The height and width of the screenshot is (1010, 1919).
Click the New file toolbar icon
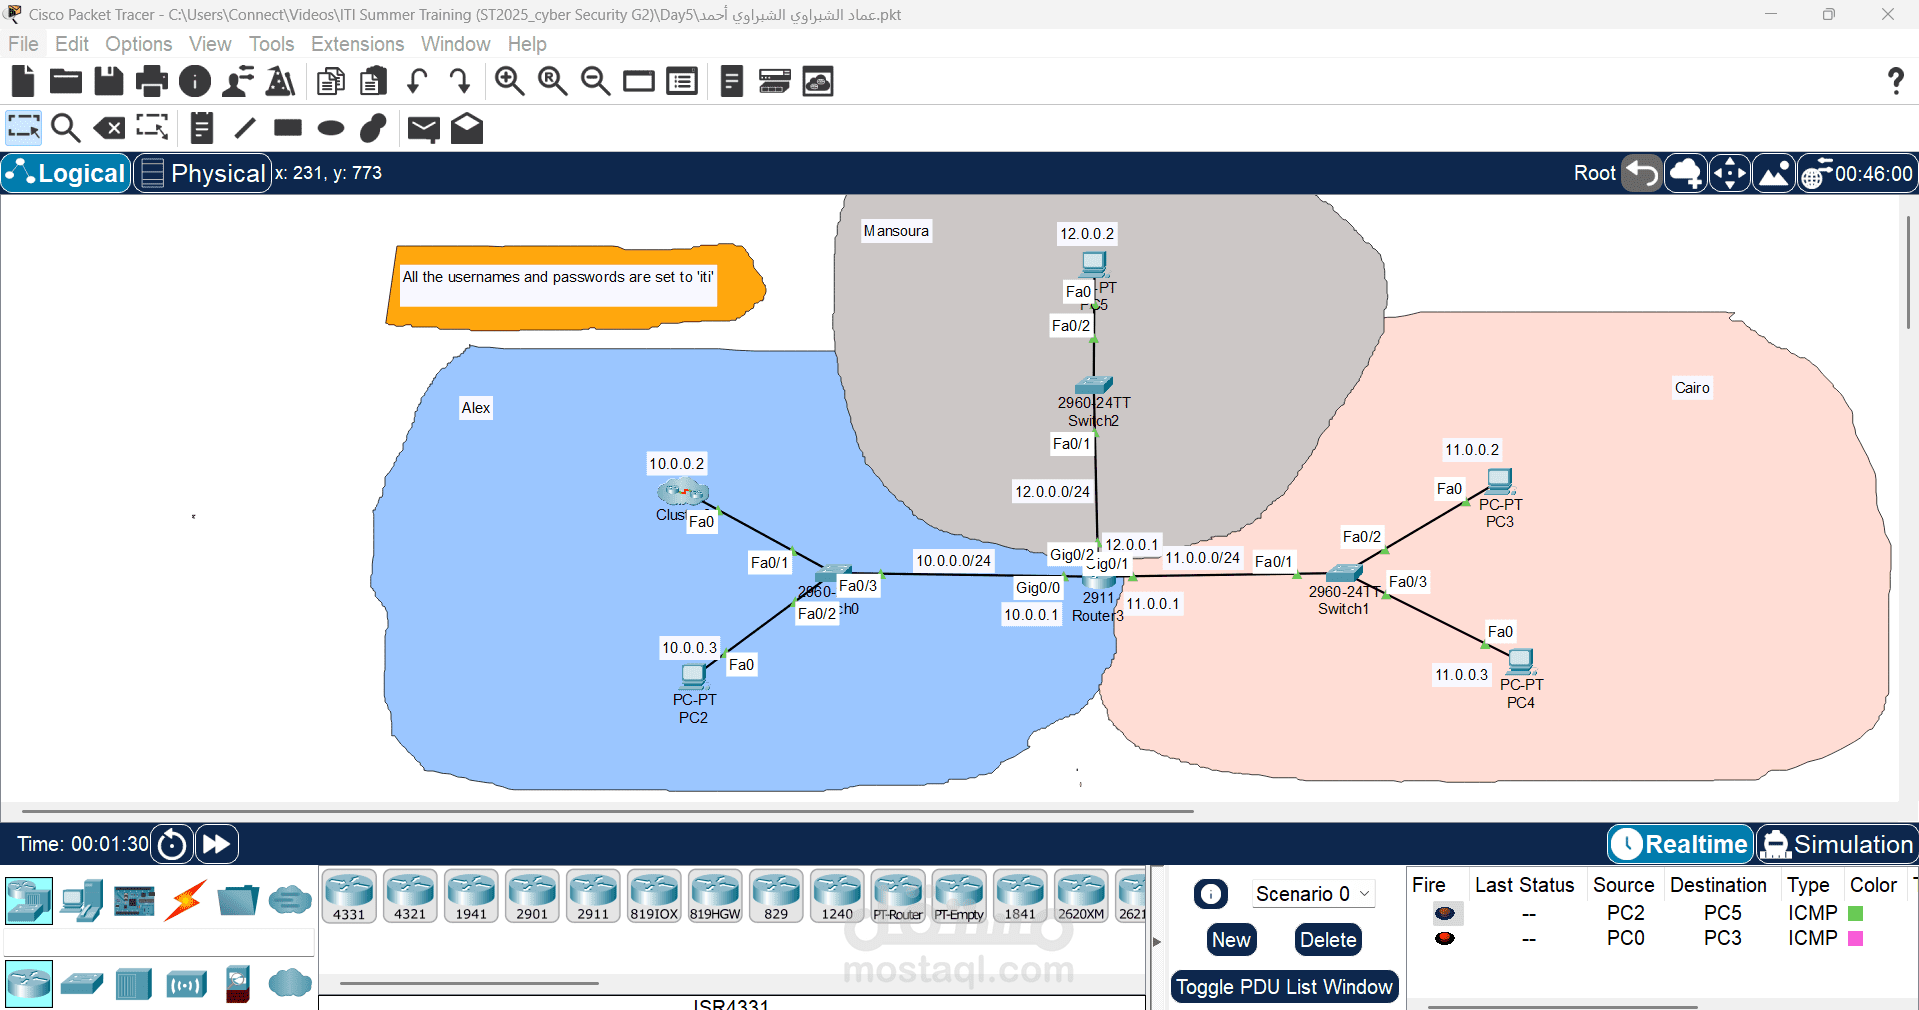(23, 81)
